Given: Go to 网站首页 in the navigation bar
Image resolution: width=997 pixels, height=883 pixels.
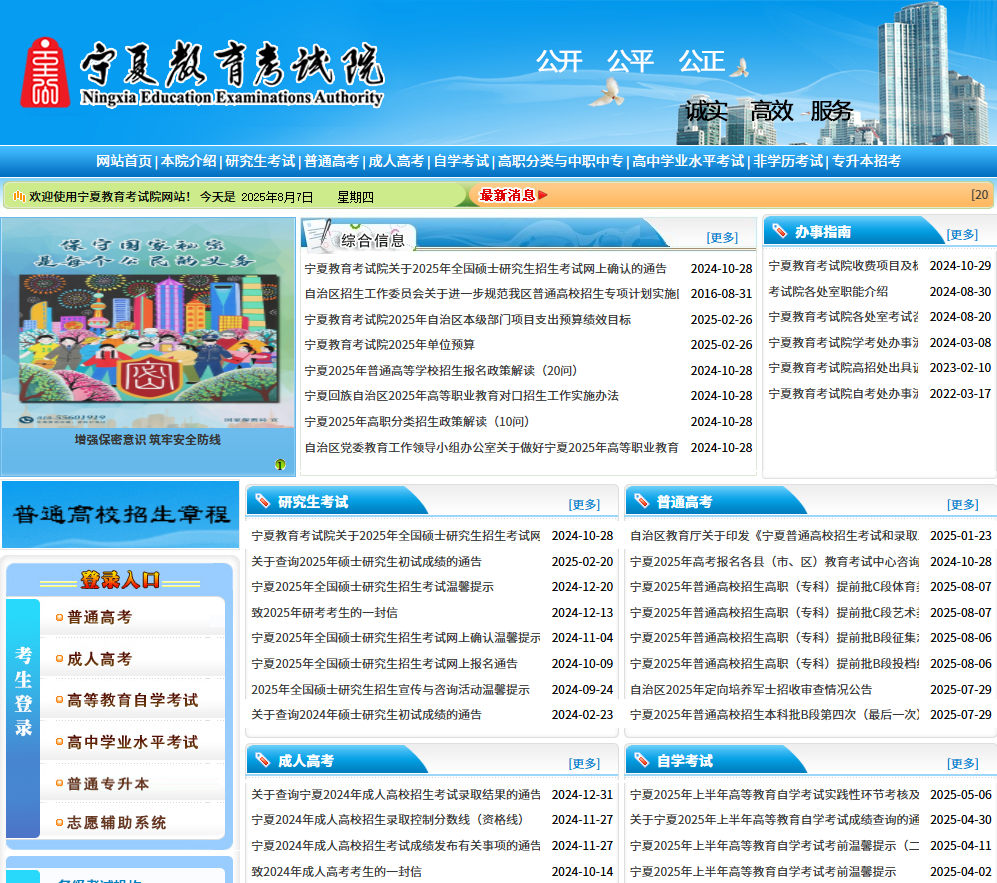Looking at the screenshot, I should 124,161.
